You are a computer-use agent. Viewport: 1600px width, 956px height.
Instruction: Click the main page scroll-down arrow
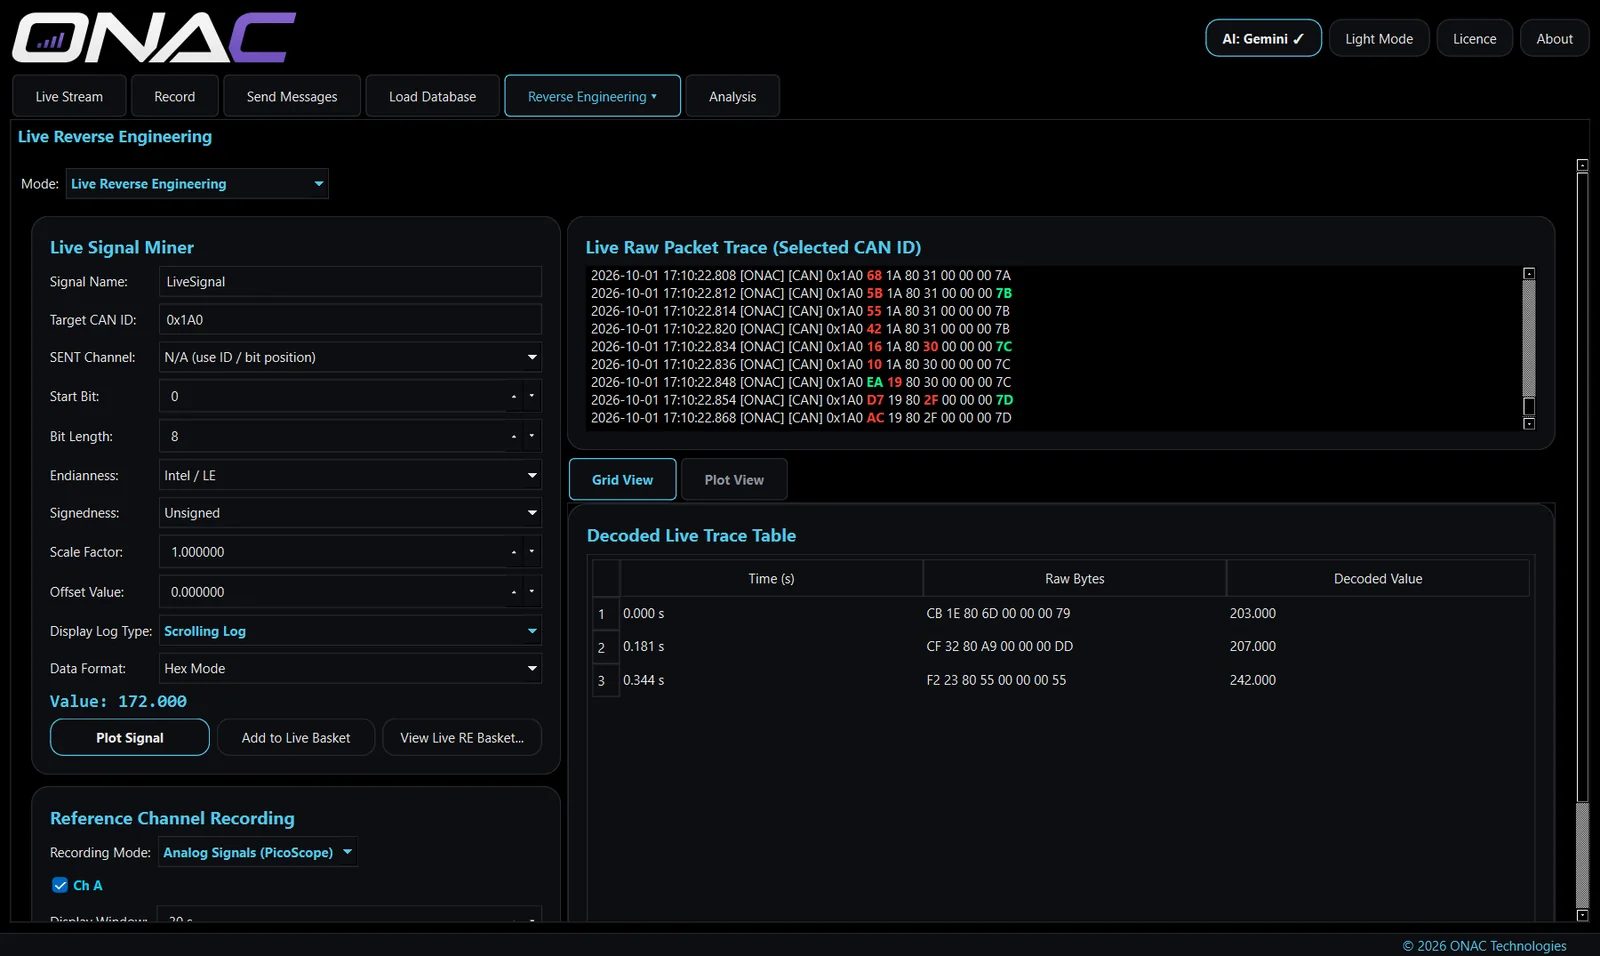click(x=1582, y=915)
